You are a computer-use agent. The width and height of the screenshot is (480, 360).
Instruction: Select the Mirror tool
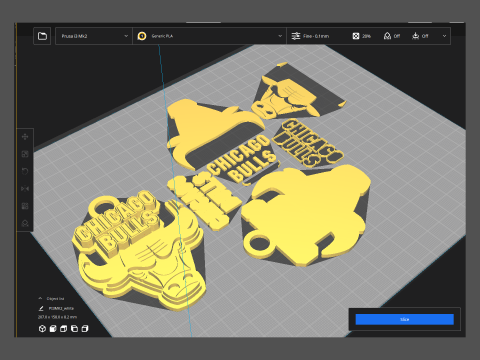25,189
